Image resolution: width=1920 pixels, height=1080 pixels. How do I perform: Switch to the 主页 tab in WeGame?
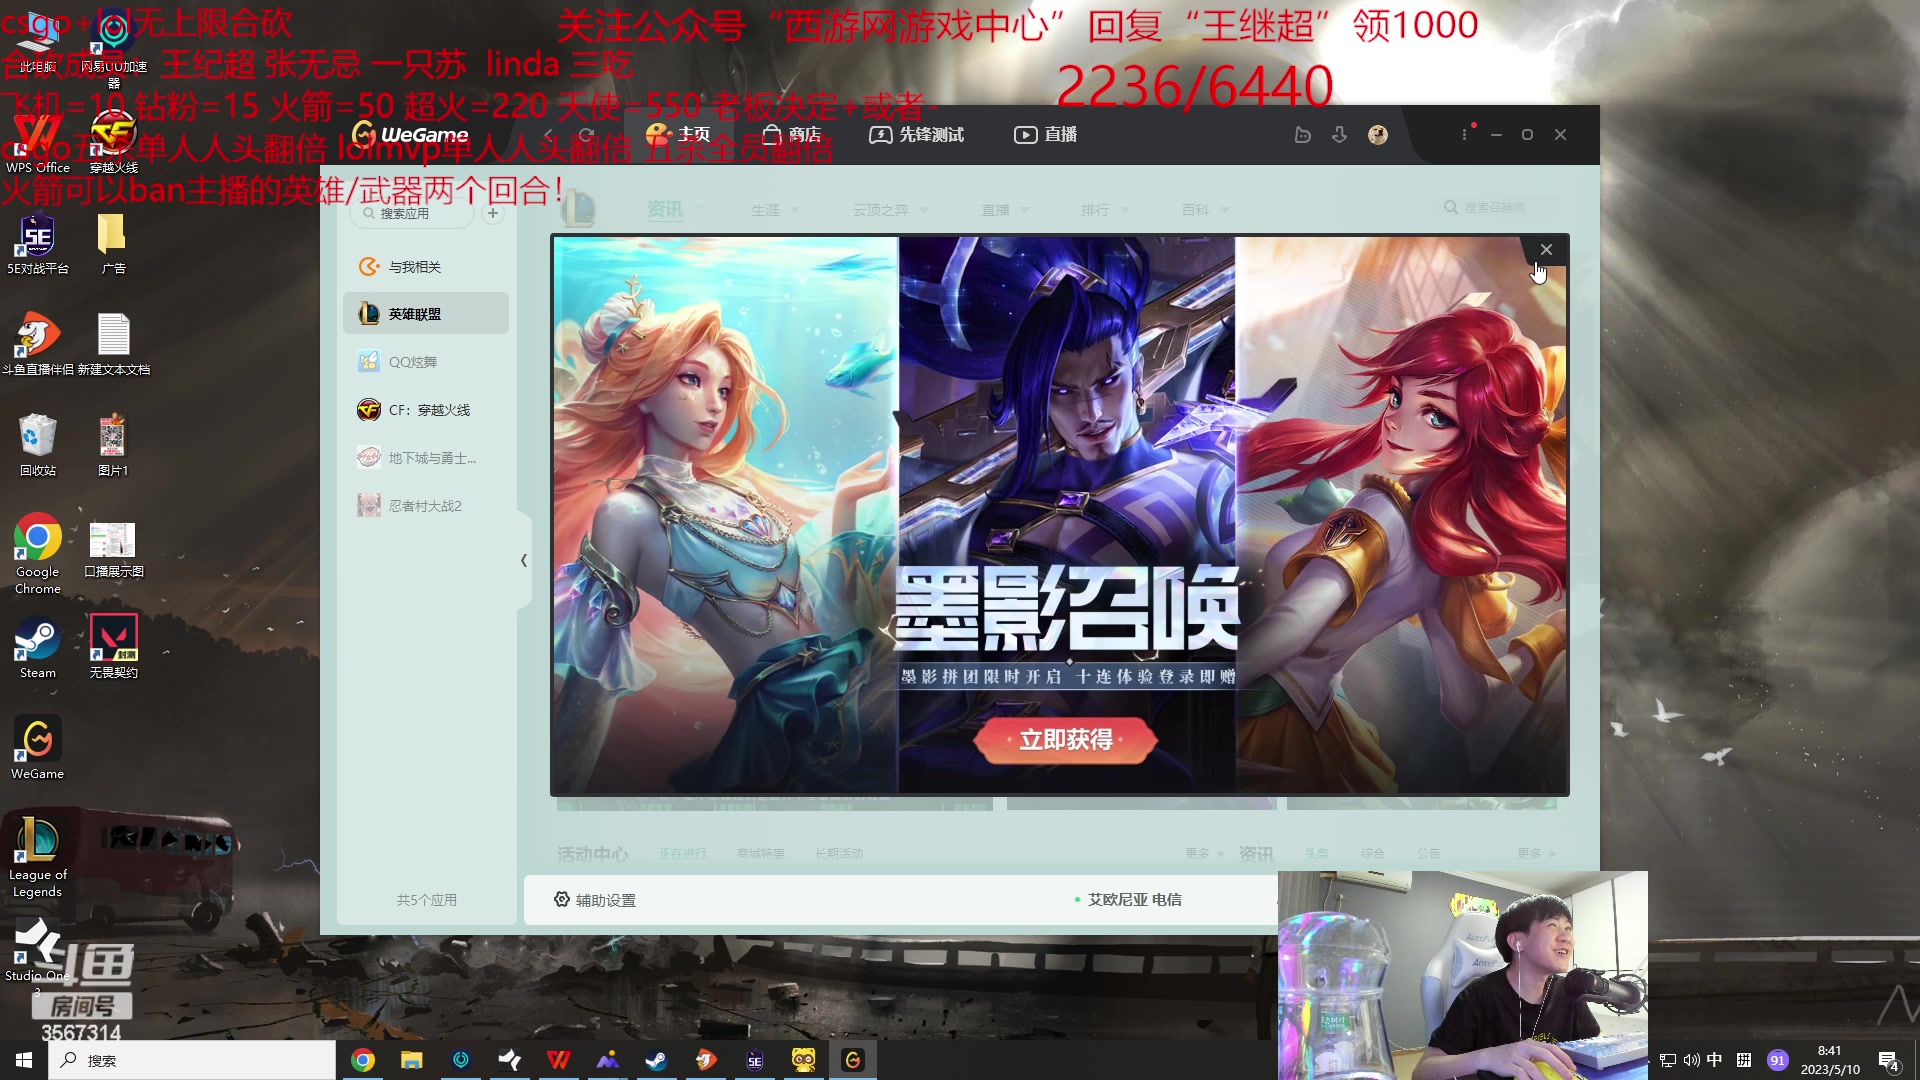[679, 135]
